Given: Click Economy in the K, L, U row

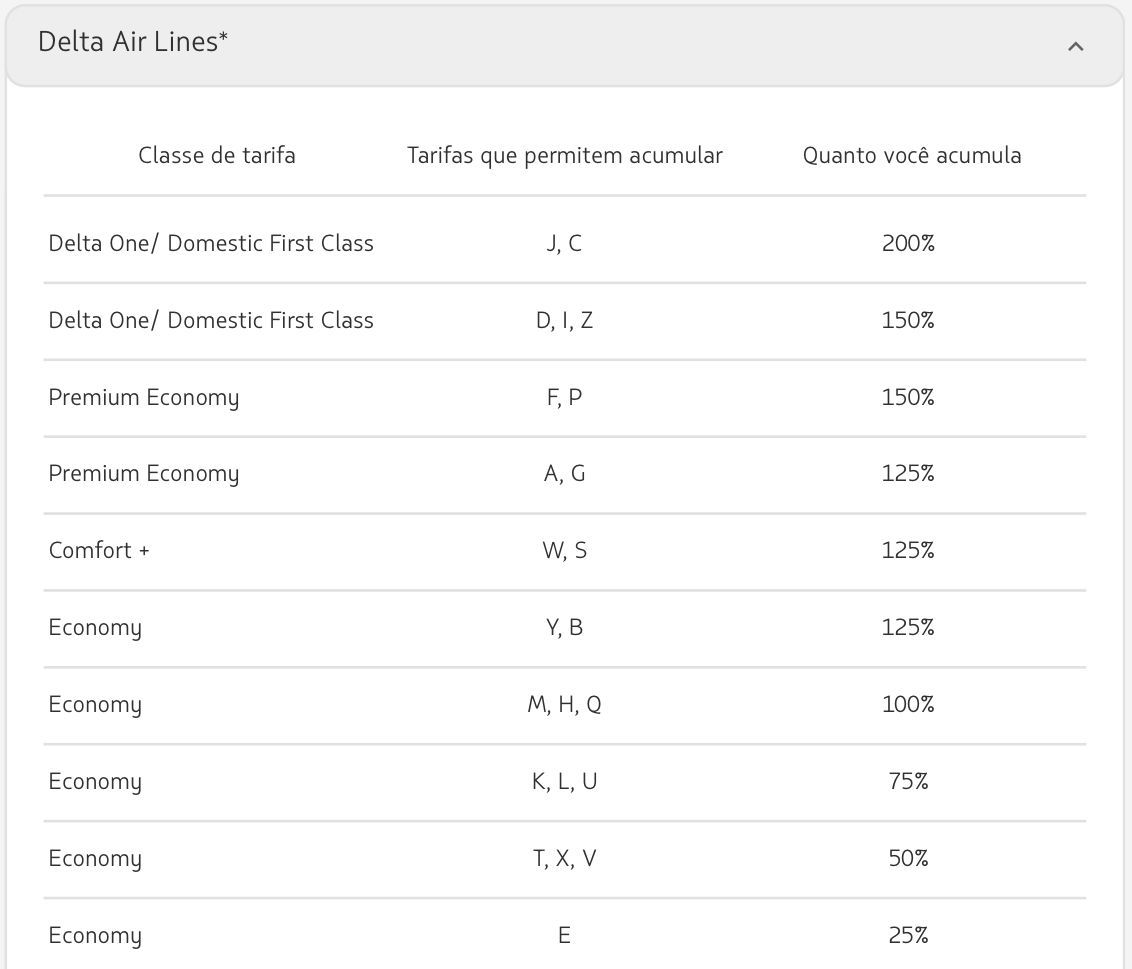Looking at the screenshot, I should click(95, 782).
